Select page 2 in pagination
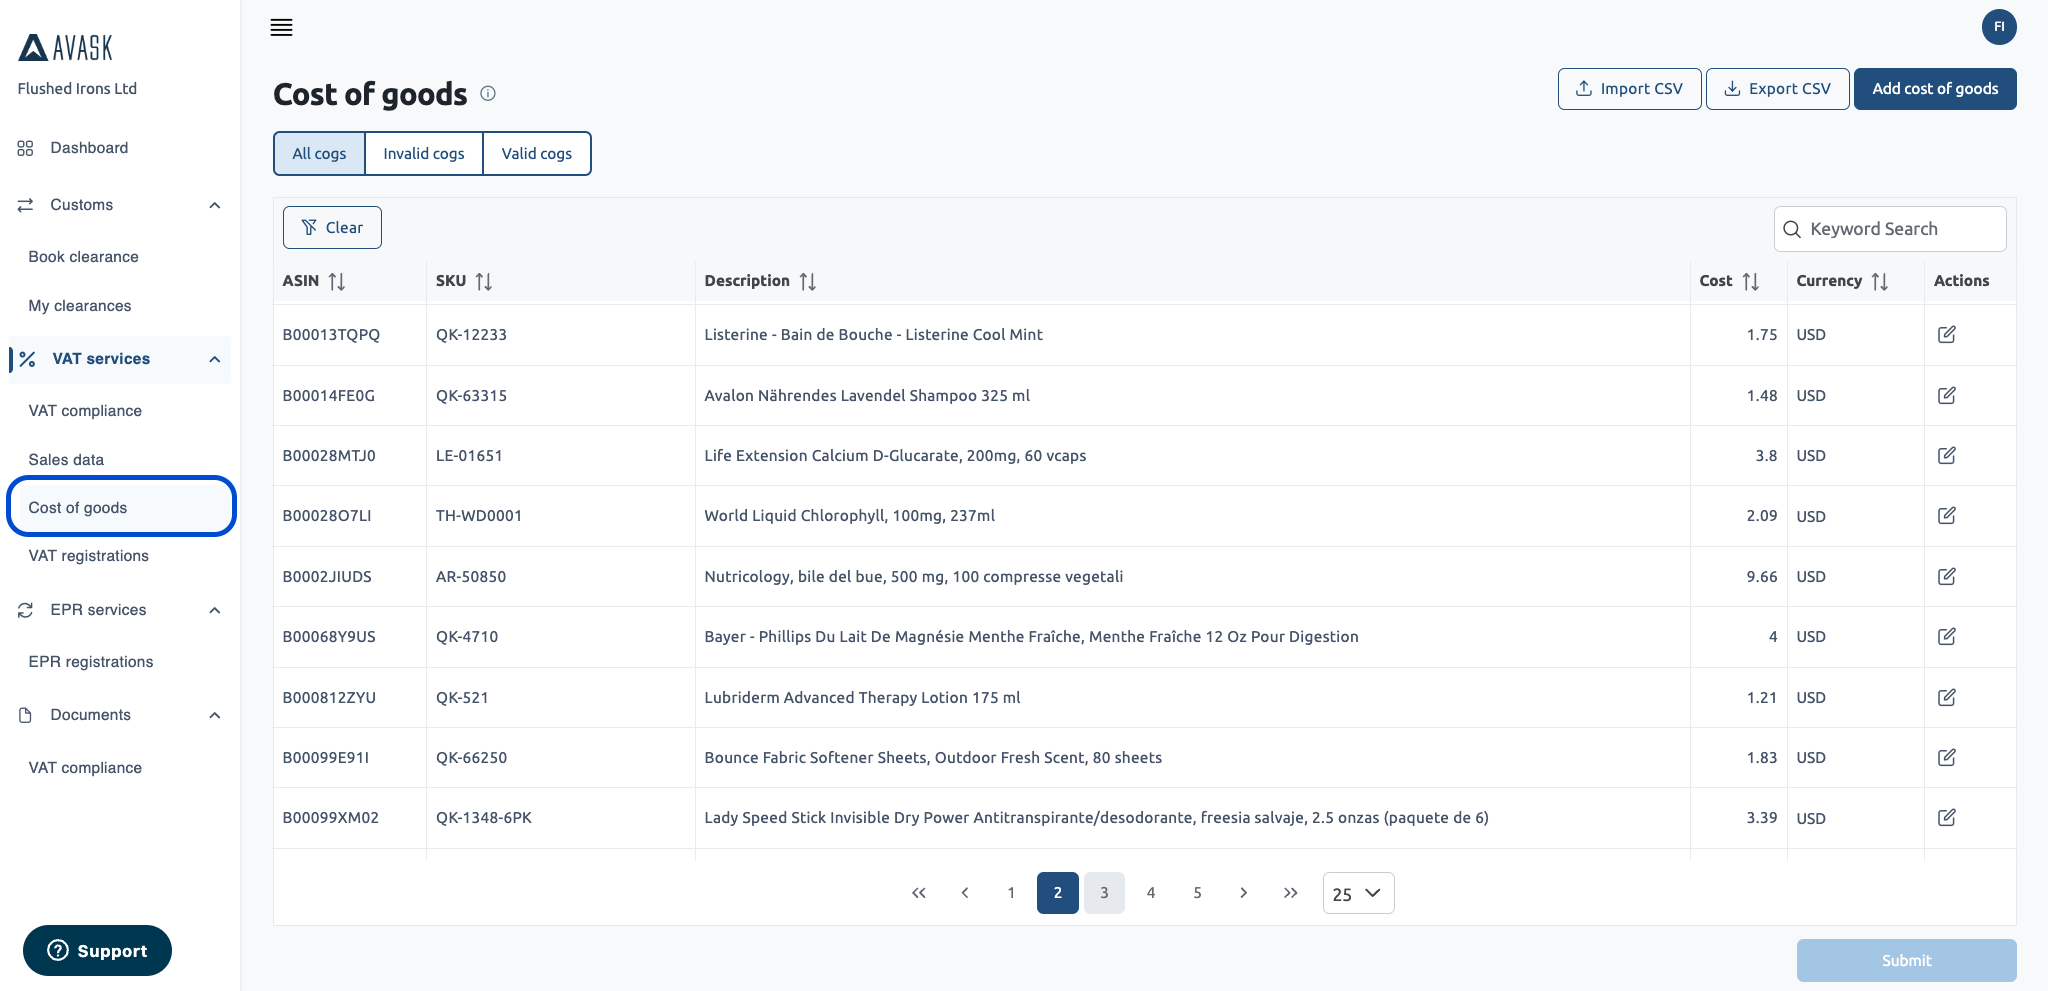This screenshot has height=991, width=2048. [1058, 893]
